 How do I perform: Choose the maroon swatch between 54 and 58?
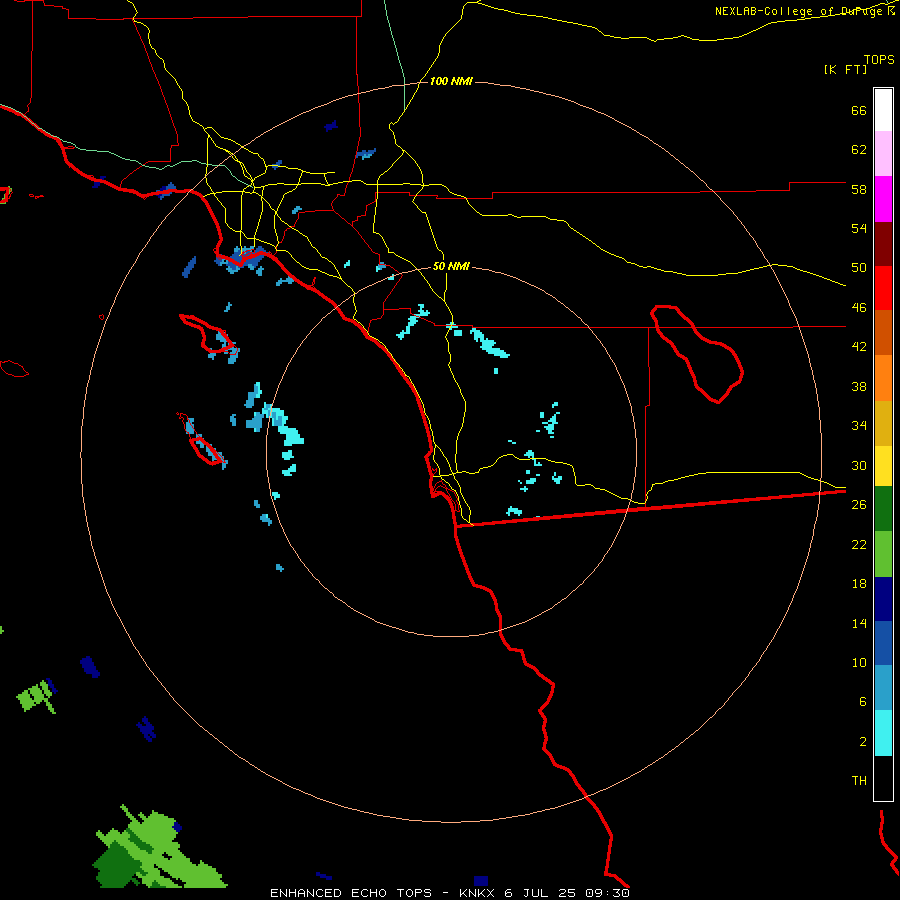point(883,244)
